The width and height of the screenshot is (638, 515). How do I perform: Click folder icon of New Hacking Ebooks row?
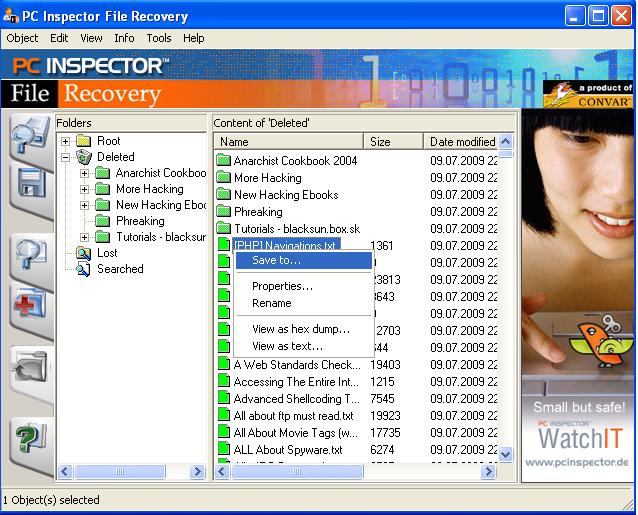pyautogui.click(x=223, y=194)
